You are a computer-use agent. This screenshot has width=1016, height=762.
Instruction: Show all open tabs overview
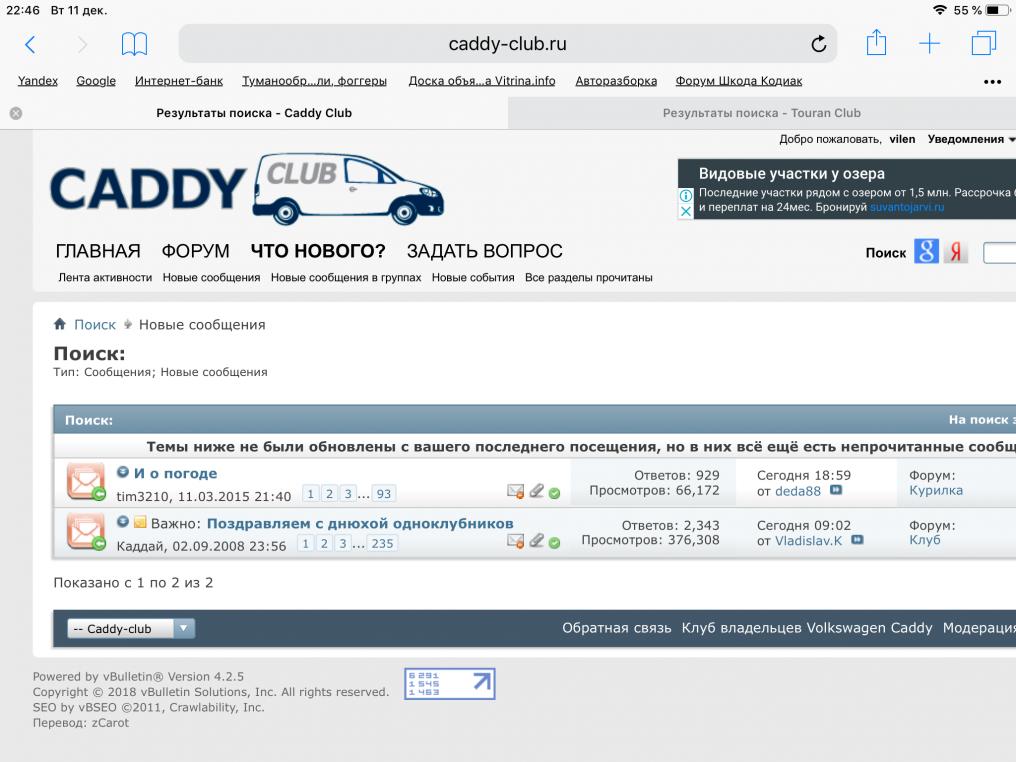tap(984, 43)
